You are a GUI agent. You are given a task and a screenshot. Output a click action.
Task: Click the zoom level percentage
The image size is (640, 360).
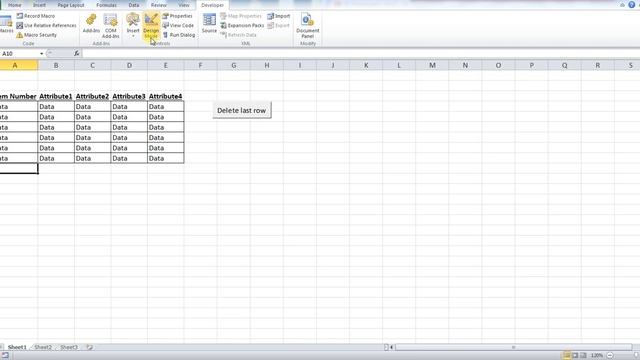pos(597,356)
